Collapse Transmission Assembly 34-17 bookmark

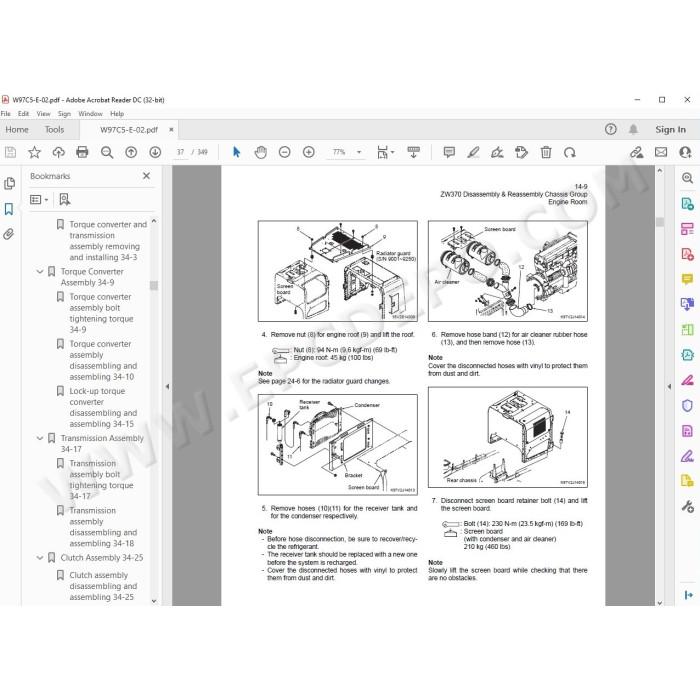pyautogui.click(x=40, y=438)
